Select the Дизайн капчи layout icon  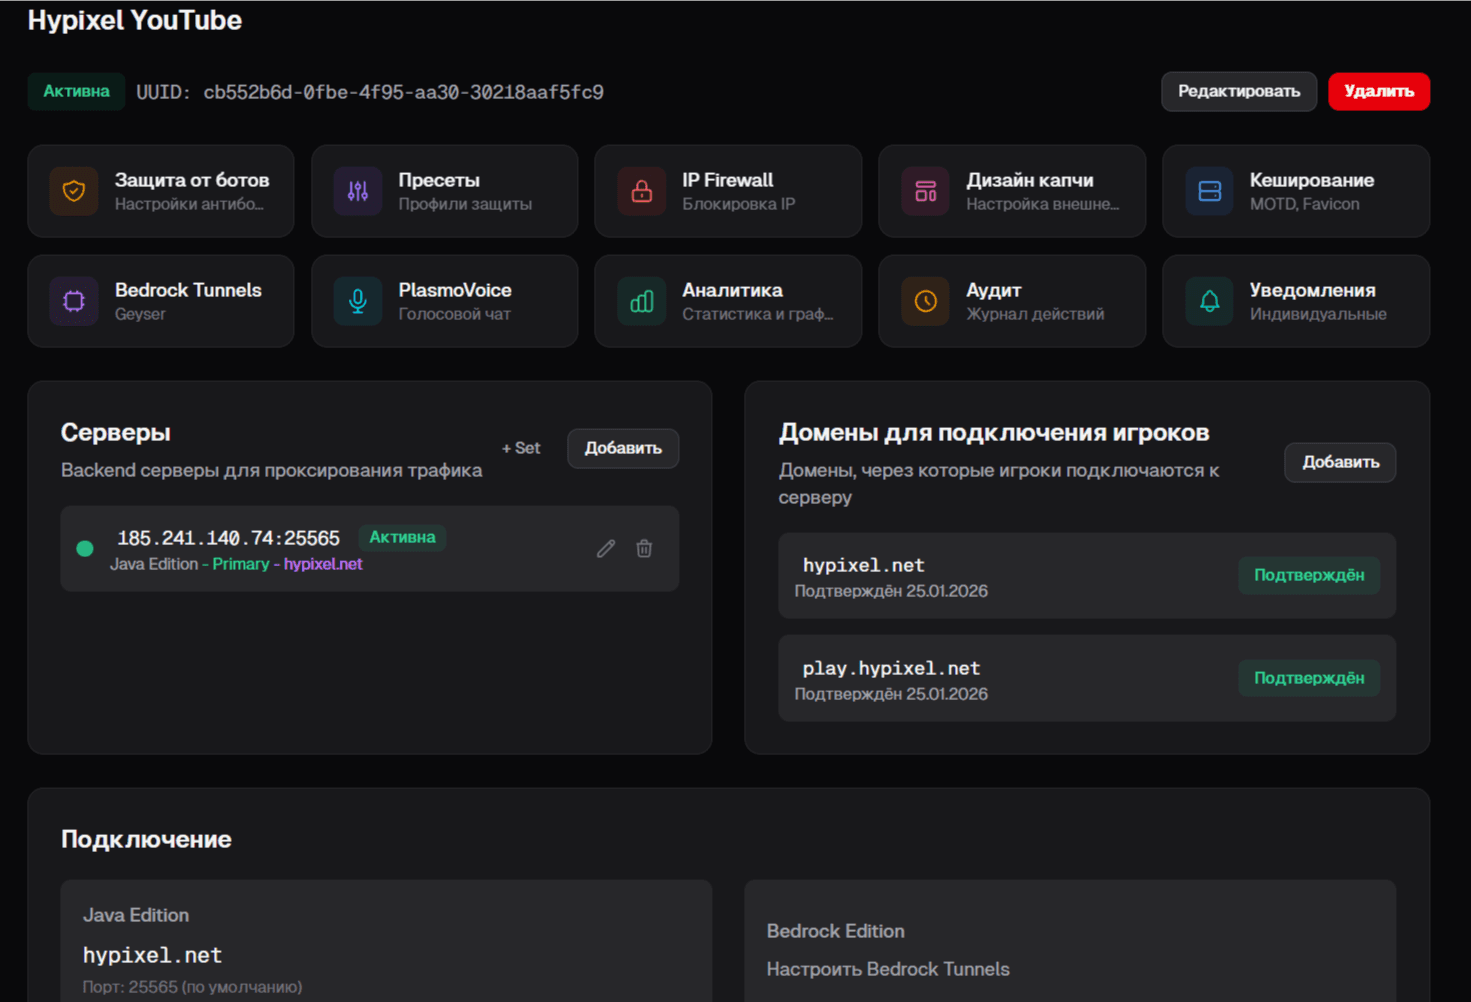(x=926, y=191)
